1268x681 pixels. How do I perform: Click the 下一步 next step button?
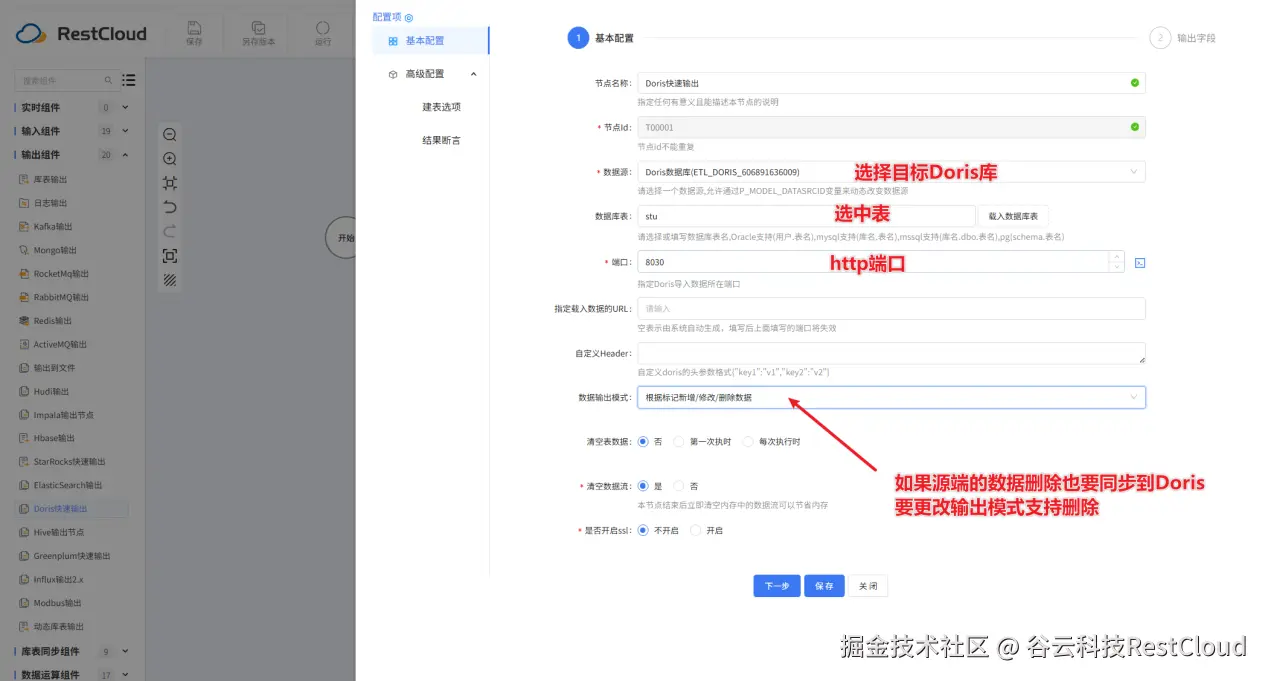pyautogui.click(x=777, y=586)
